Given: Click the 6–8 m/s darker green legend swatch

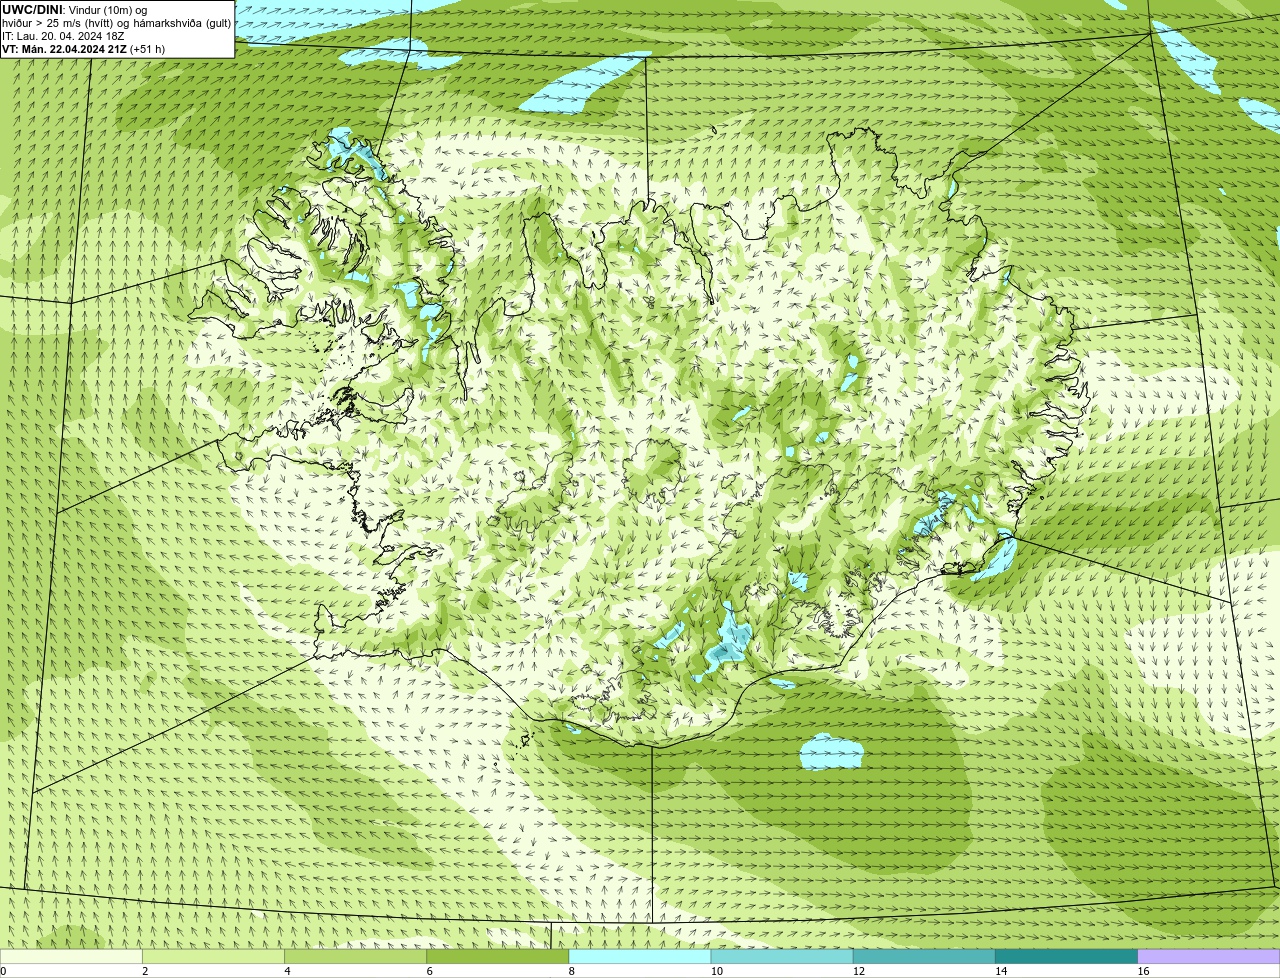Looking at the screenshot, I should (x=498, y=956).
